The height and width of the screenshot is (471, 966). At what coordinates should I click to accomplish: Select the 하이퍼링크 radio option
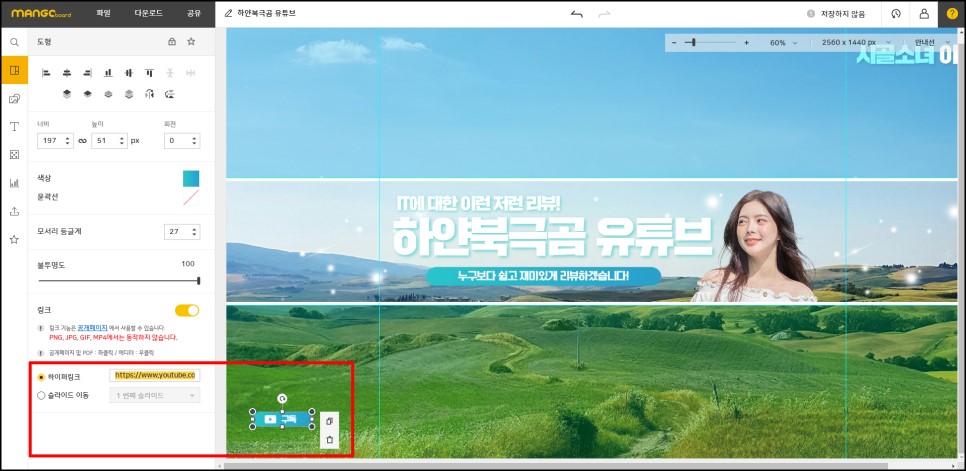[x=41, y=376]
